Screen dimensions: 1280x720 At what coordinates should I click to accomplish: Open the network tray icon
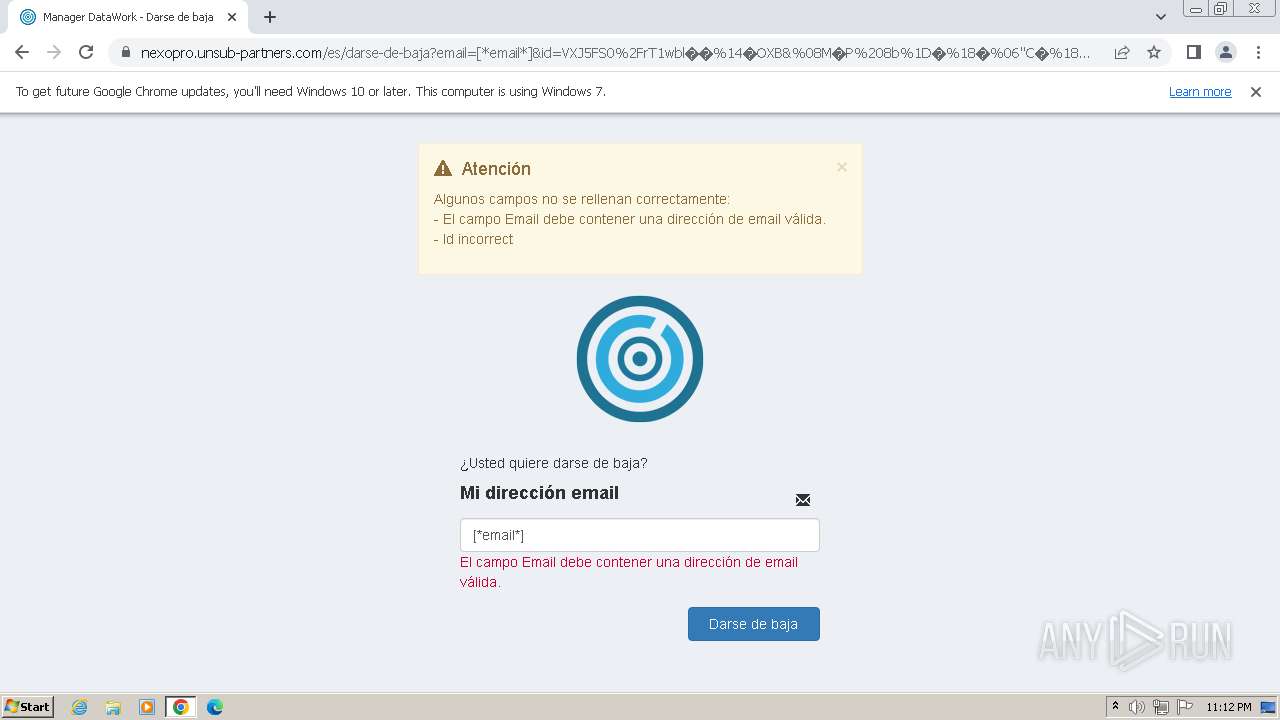(1161, 707)
